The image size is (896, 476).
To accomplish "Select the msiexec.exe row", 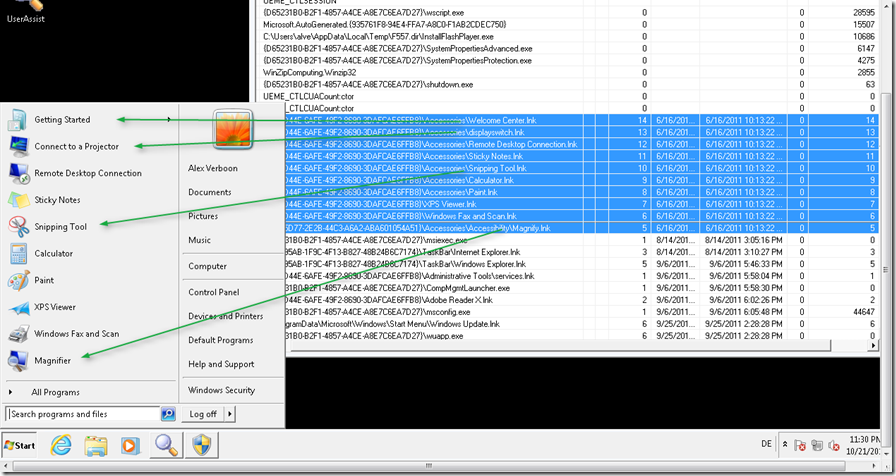I will pos(581,241).
